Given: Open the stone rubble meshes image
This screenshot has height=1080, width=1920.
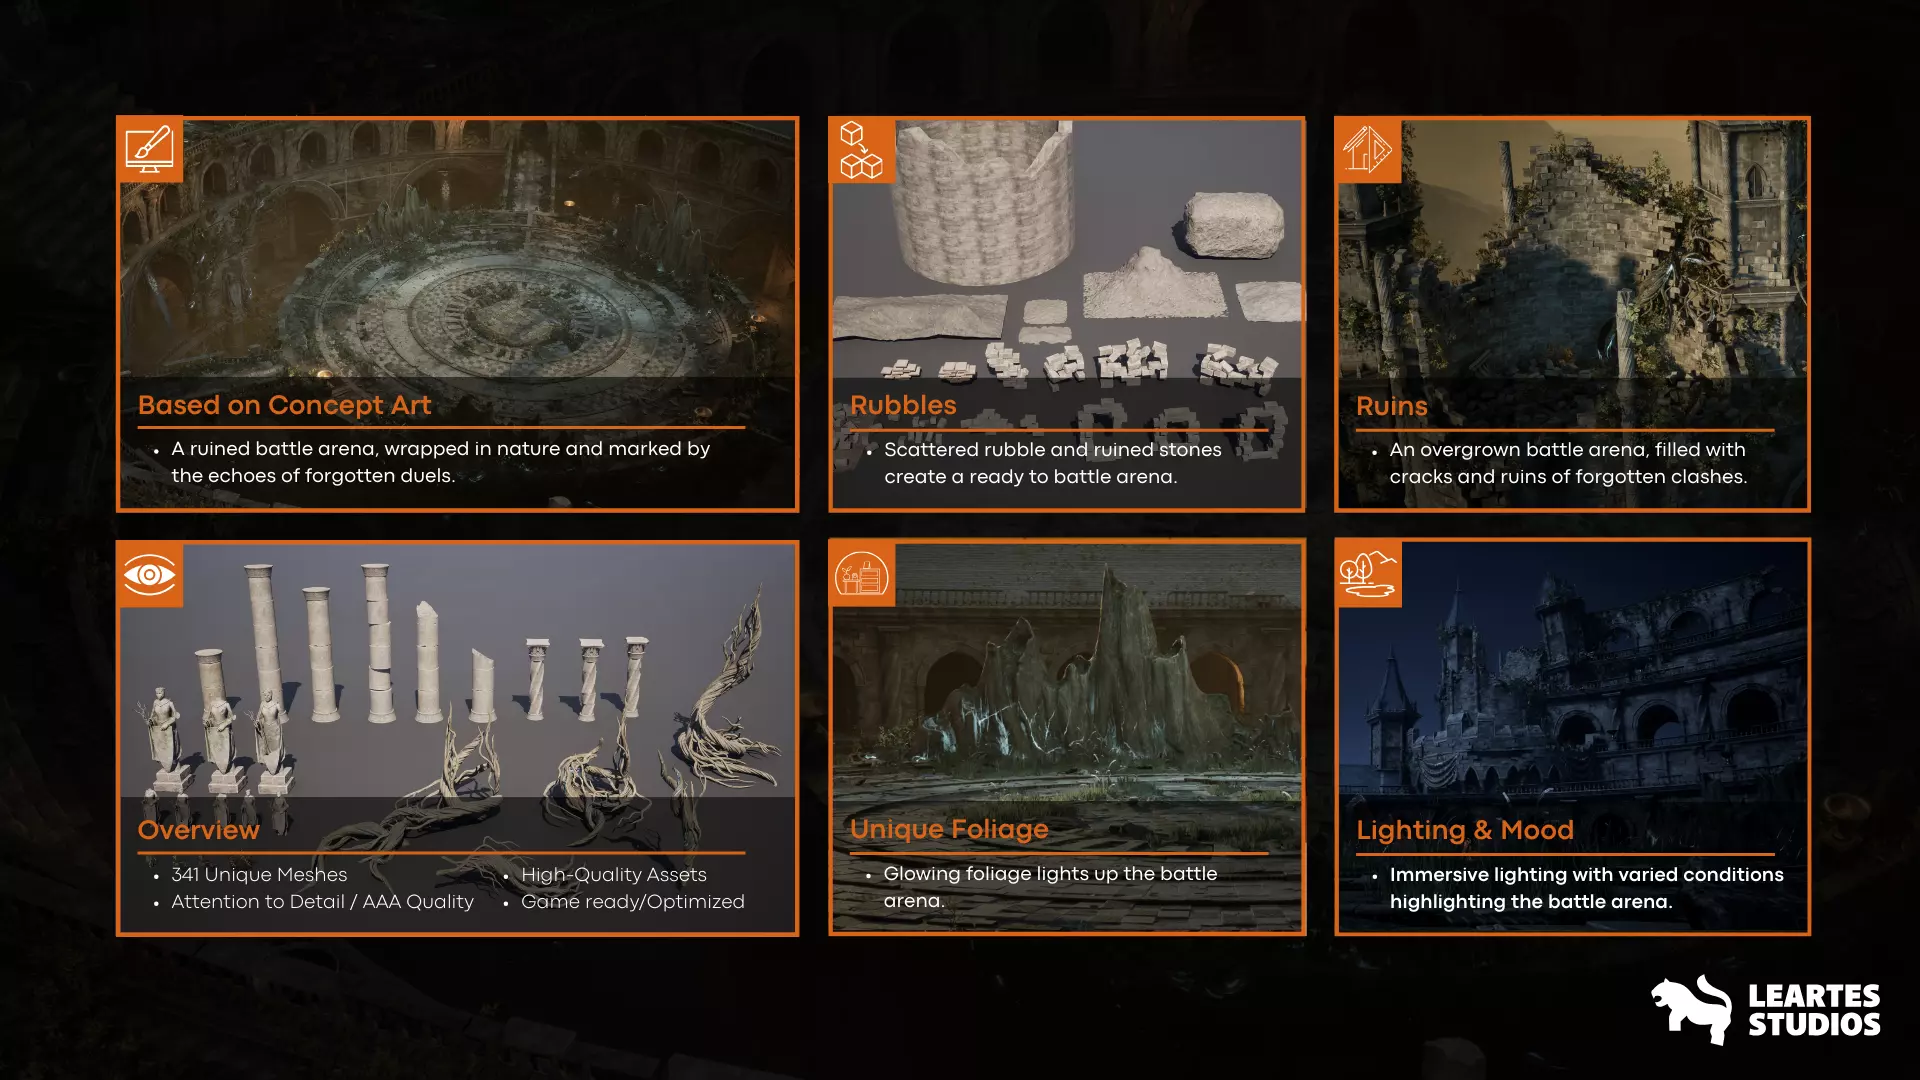Looking at the screenshot, I should coord(1067,249).
